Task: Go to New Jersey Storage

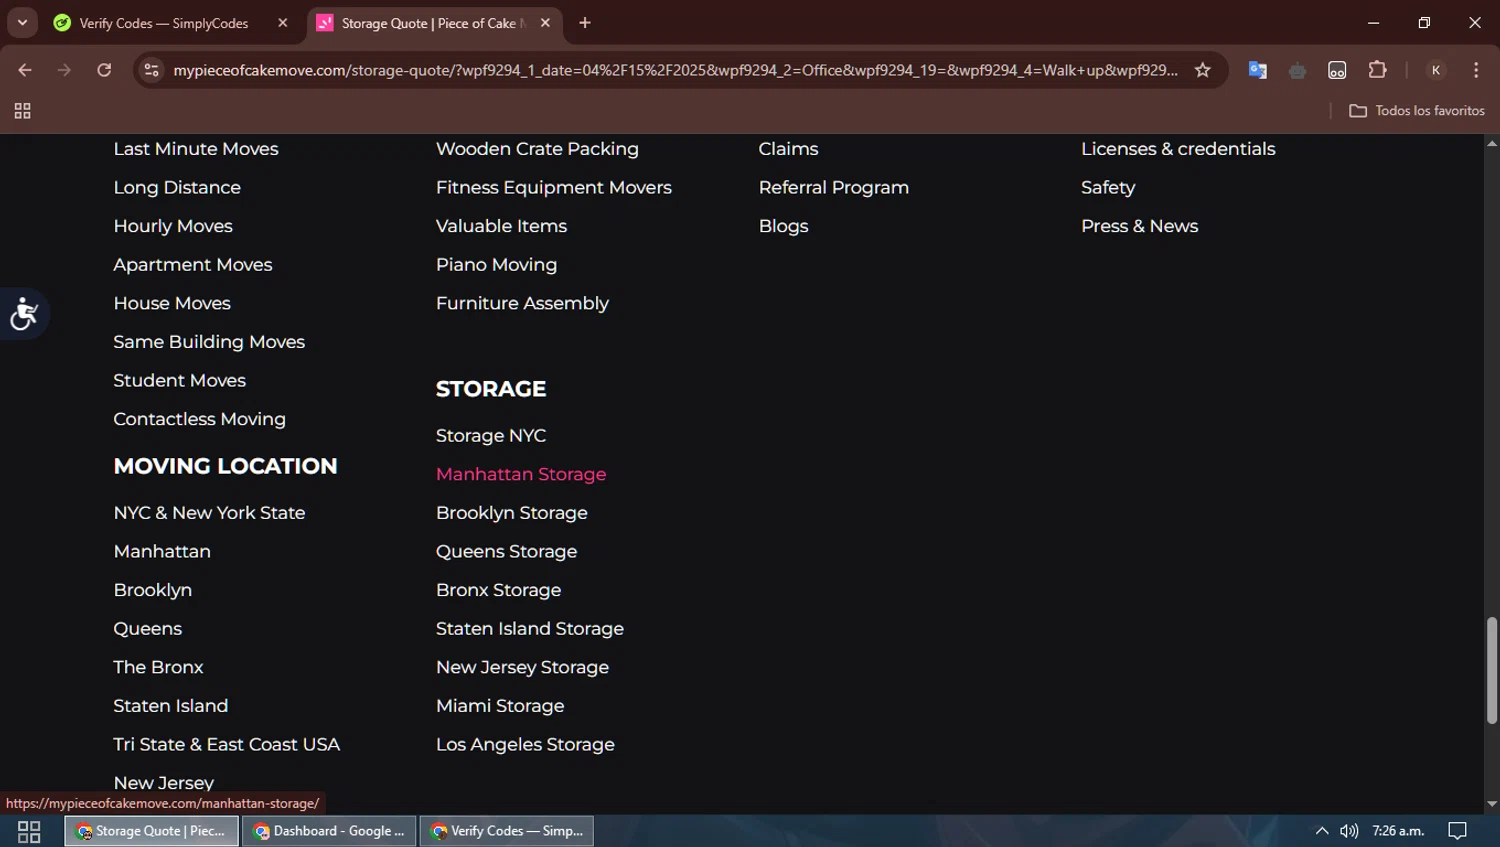Action: [x=522, y=667]
